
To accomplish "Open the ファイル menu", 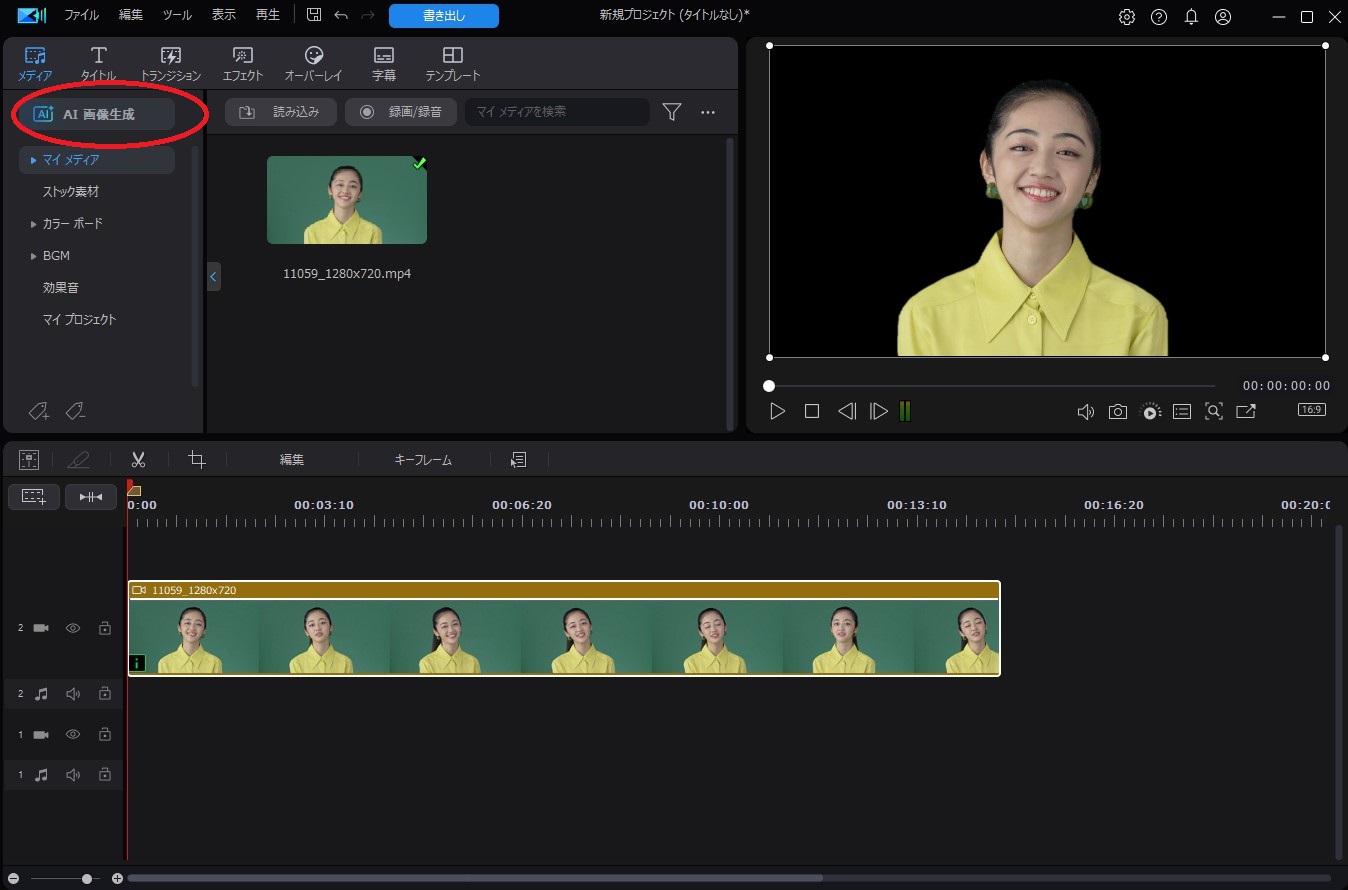I will coord(80,15).
